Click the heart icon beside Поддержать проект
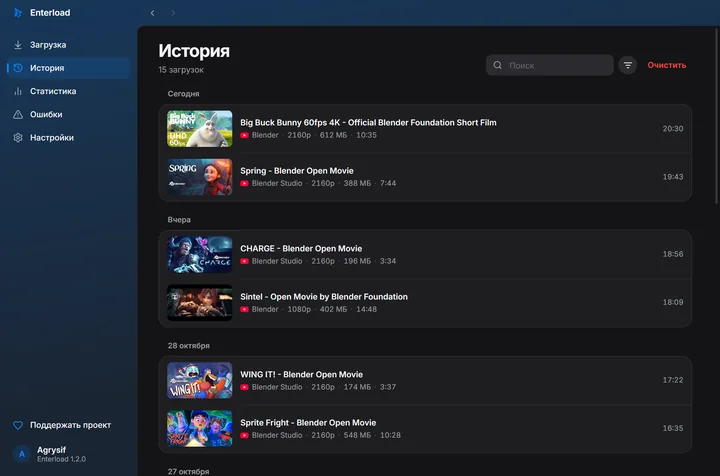Image resolution: width=720 pixels, height=476 pixels. coord(18,425)
